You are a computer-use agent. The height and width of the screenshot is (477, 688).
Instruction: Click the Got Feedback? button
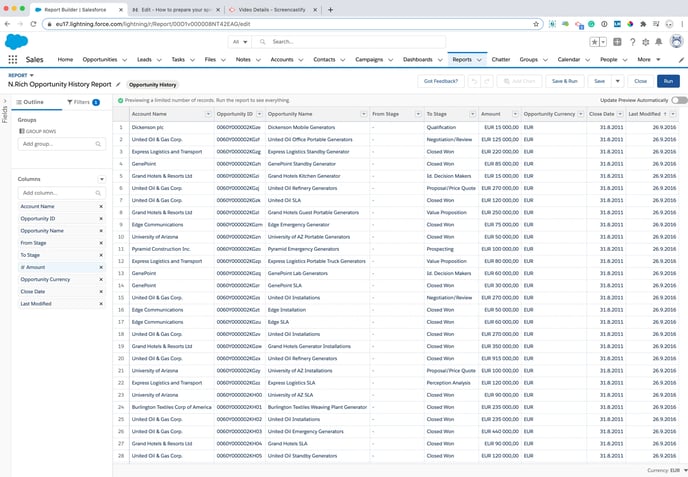pos(441,81)
